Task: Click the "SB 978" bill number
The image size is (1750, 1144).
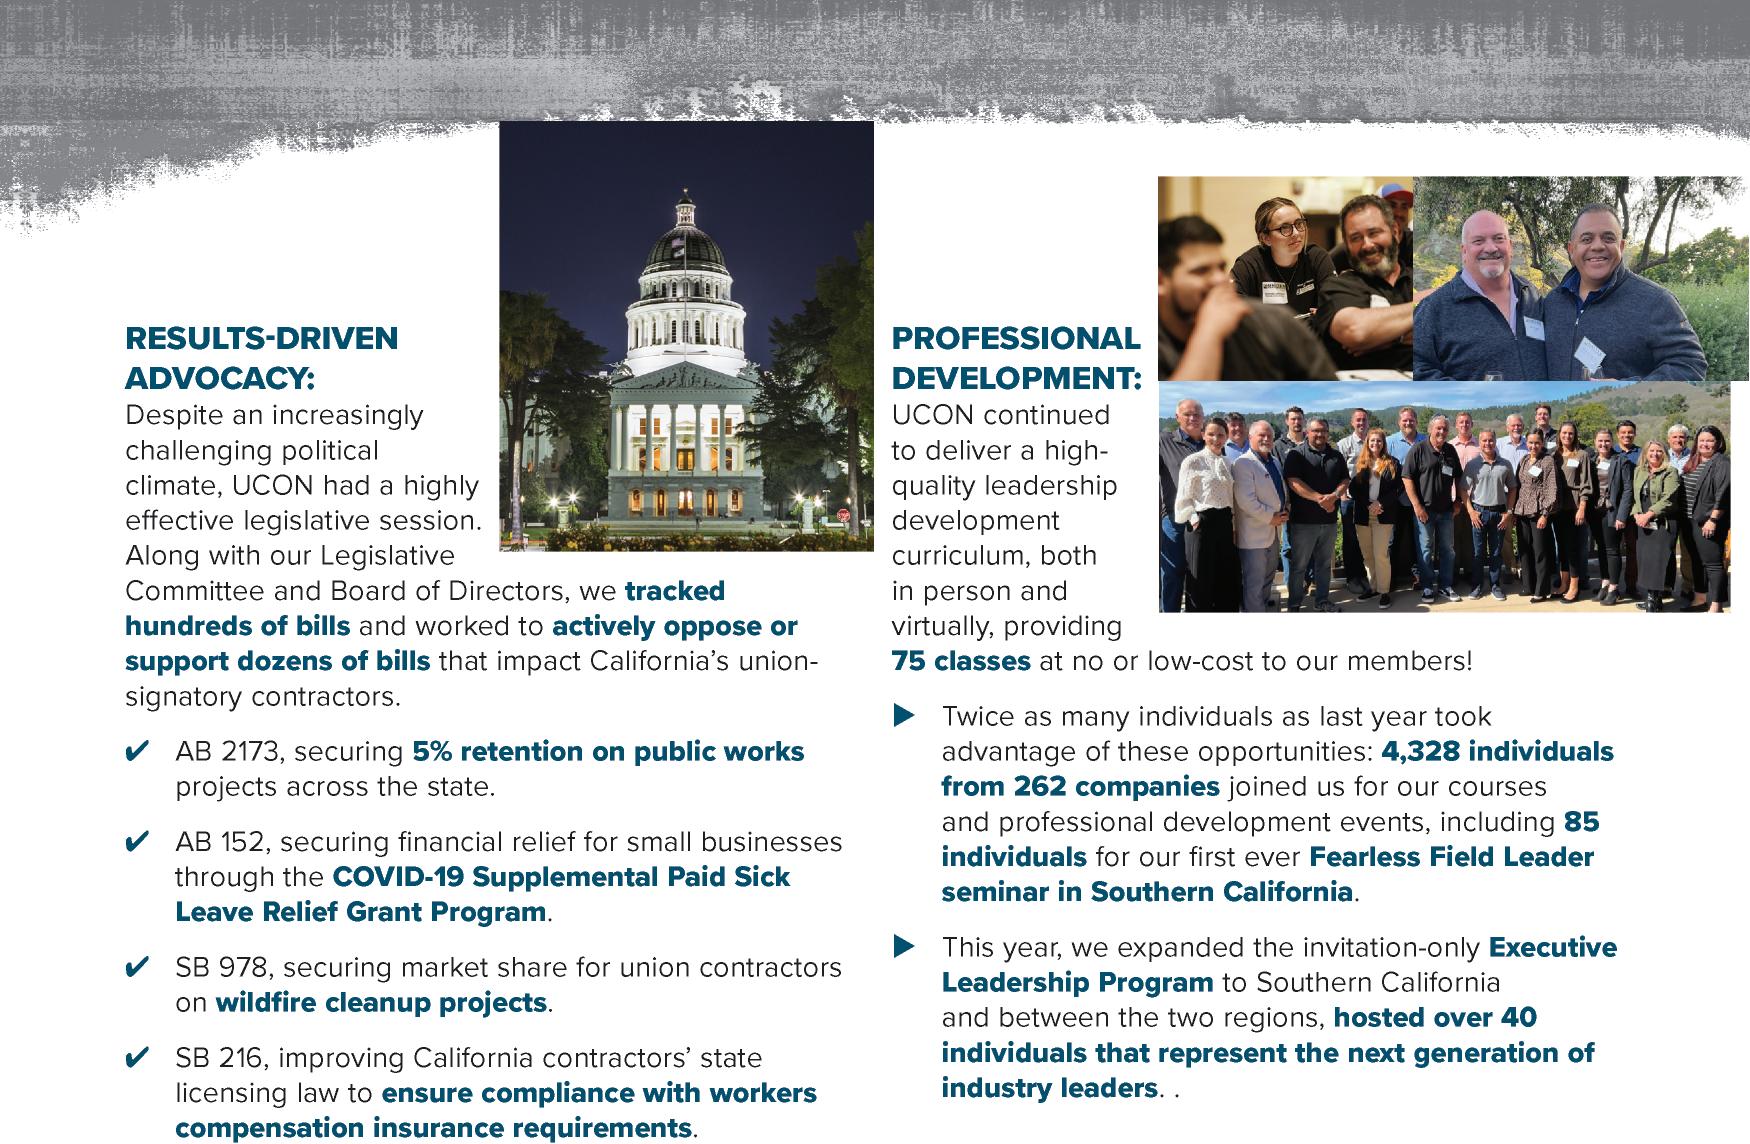Action: pyautogui.click(x=222, y=967)
